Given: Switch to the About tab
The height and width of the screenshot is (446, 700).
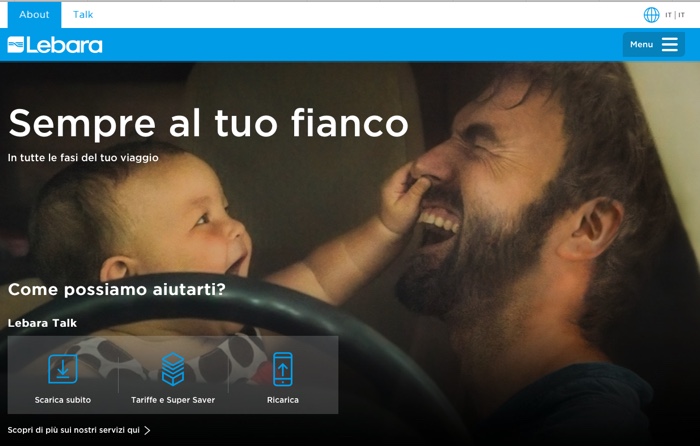Looking at the screenshot, I should pos(34,15).
